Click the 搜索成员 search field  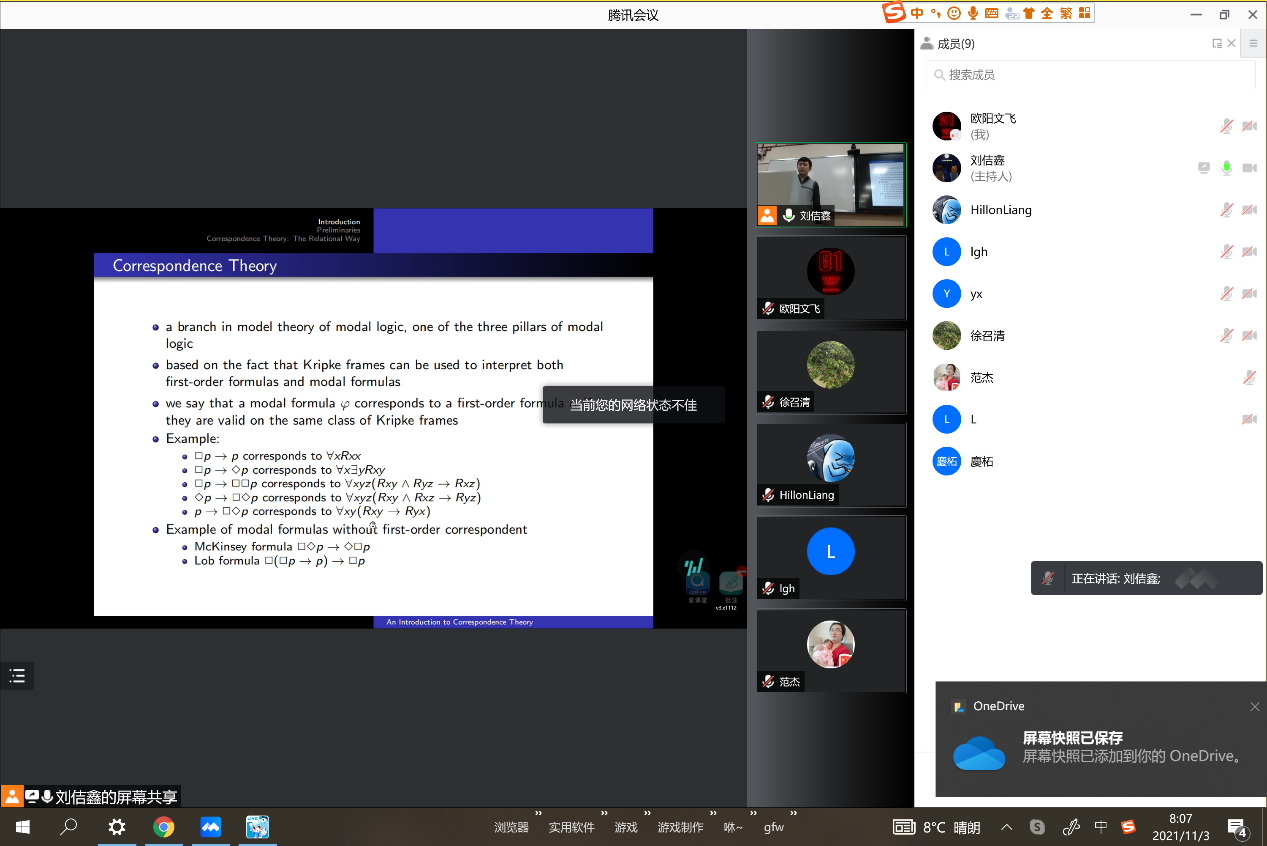(1090, 75)
